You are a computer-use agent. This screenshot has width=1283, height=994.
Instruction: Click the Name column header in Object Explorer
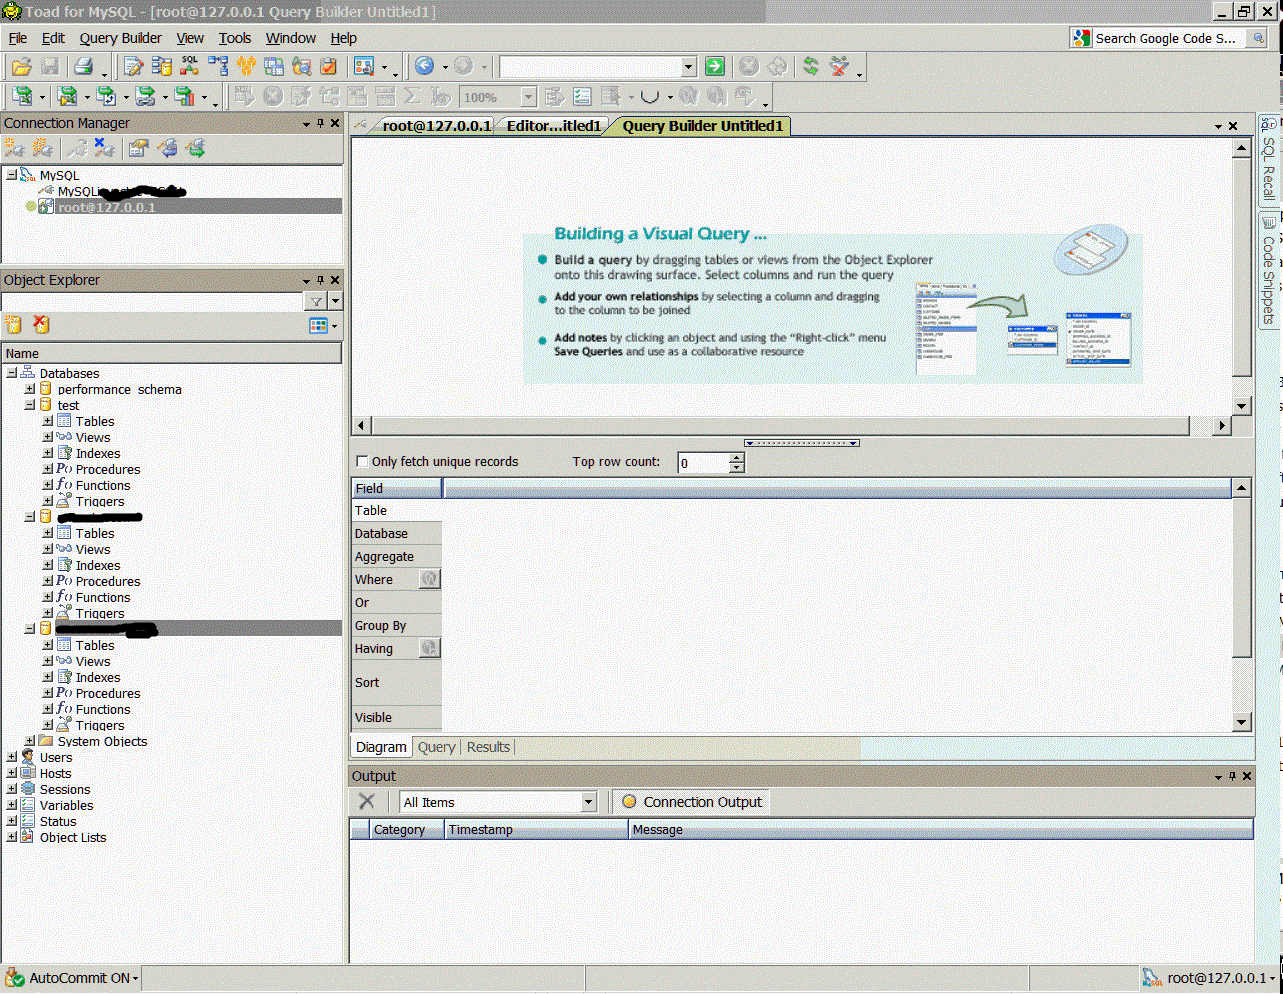point(171,353)
